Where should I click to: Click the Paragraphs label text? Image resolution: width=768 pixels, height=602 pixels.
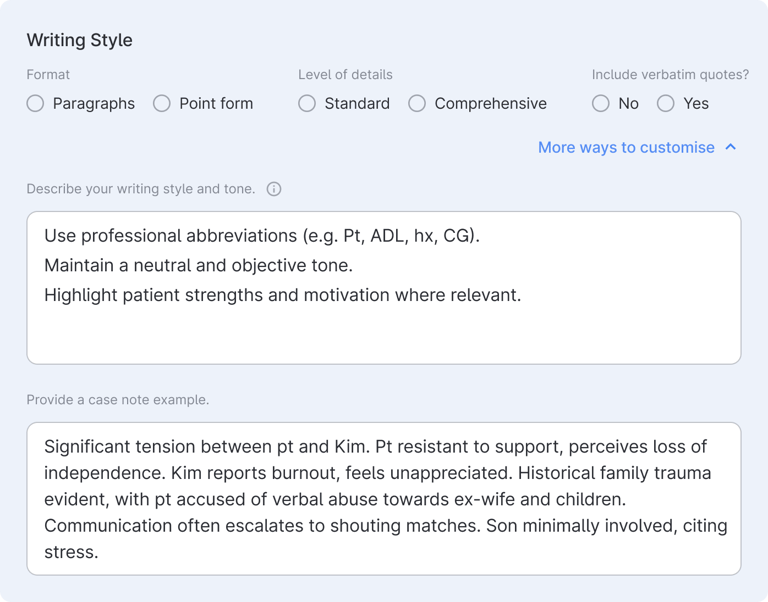[x=94, y=104]
